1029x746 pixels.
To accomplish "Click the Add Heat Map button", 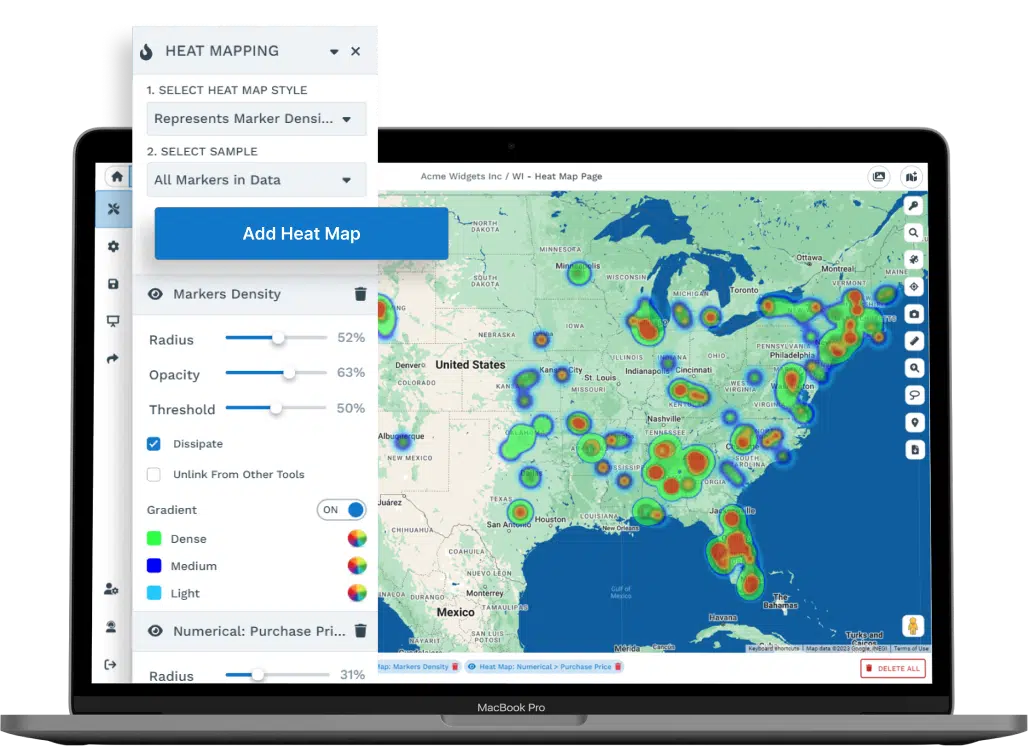I will click(301, 234).
